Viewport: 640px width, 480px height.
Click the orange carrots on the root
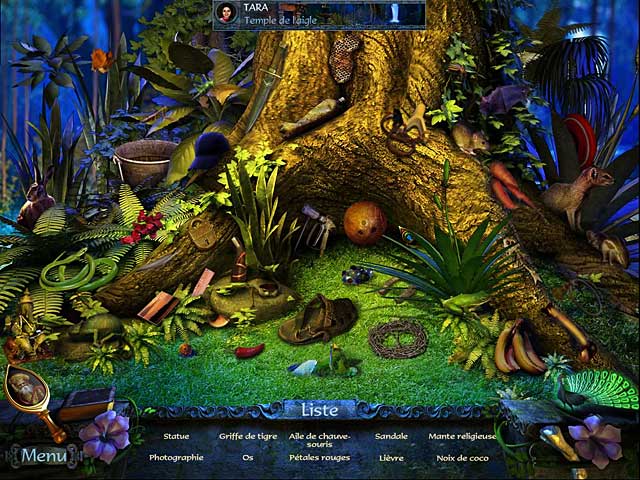coord(510,187)
